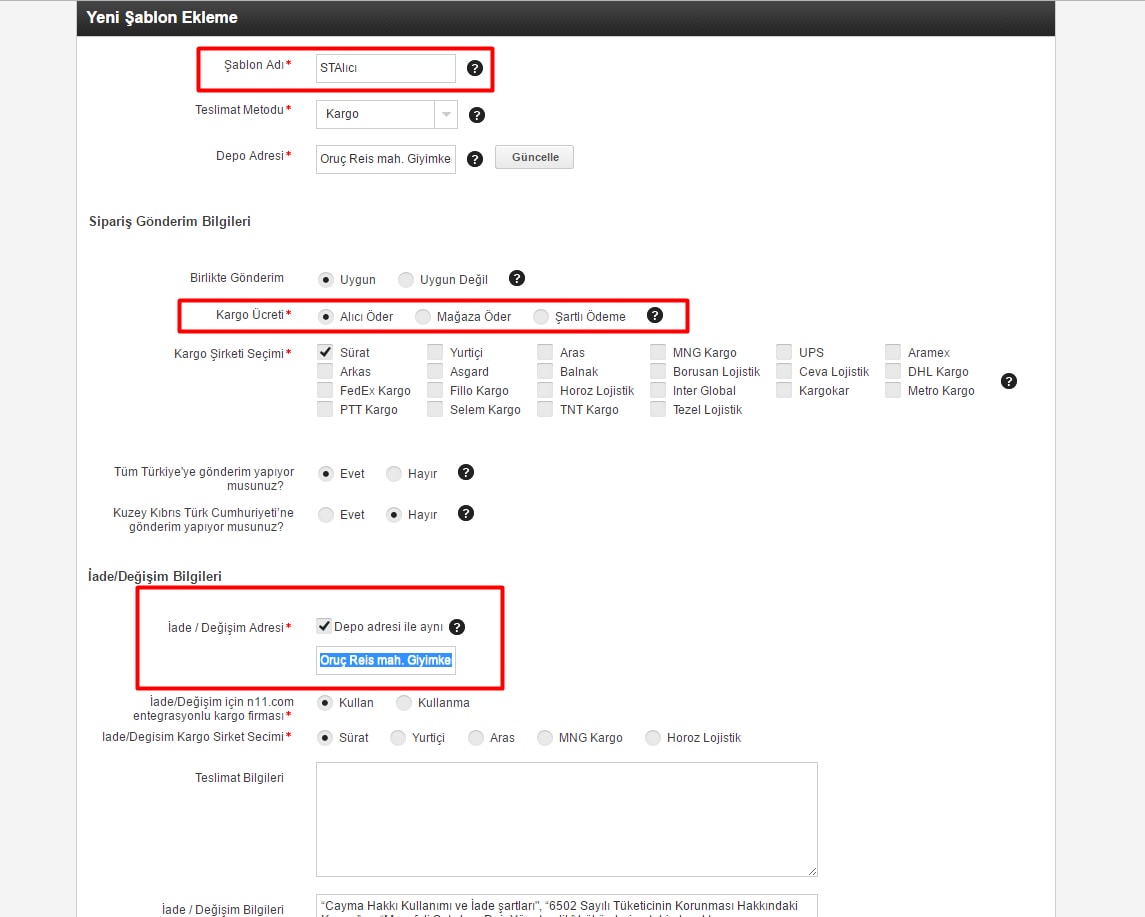
Task: Select MNG Kargo as return cargo company
Action: click(545, 737)
